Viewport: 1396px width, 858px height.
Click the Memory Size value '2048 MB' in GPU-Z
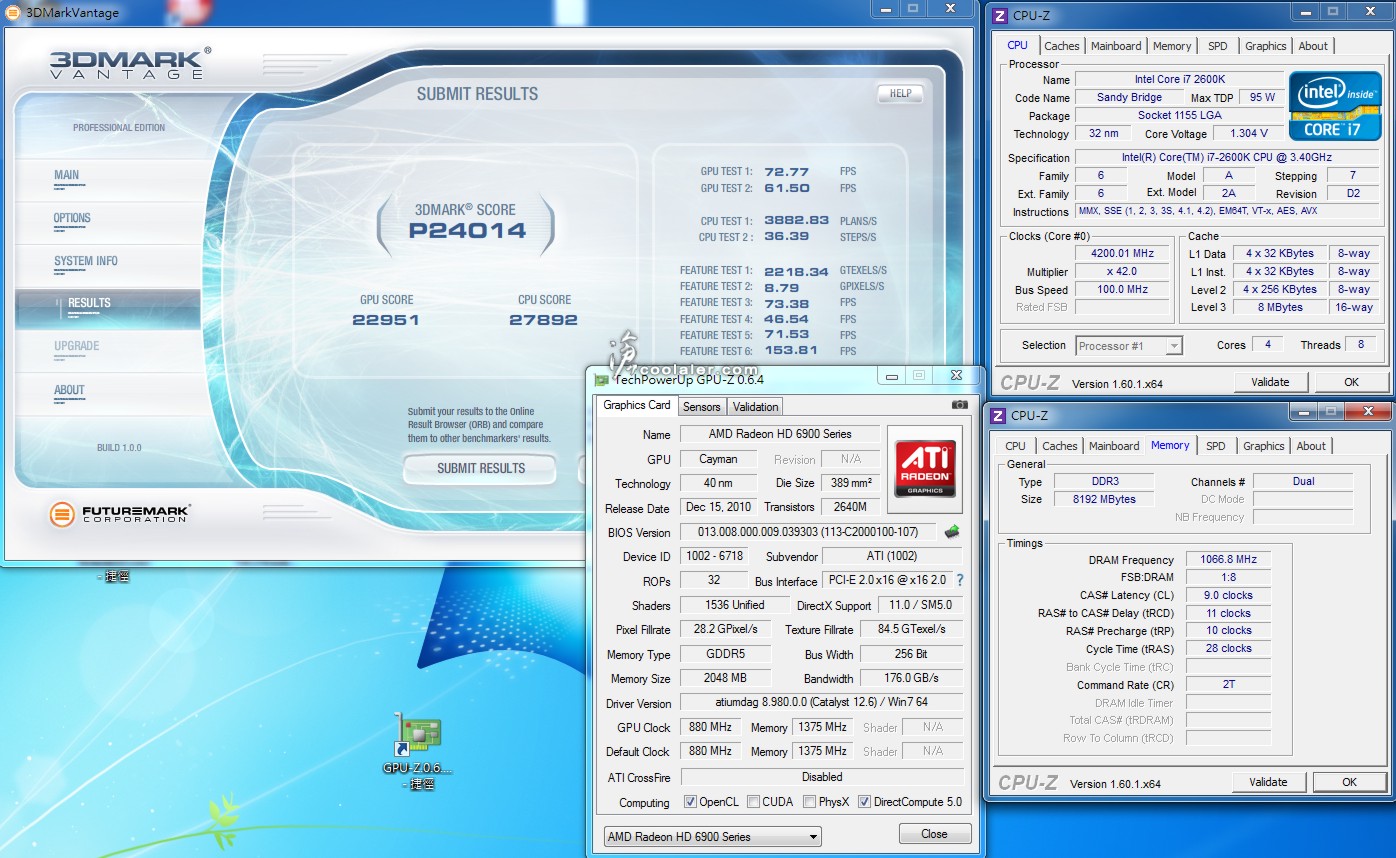click(x=725, y=678)
